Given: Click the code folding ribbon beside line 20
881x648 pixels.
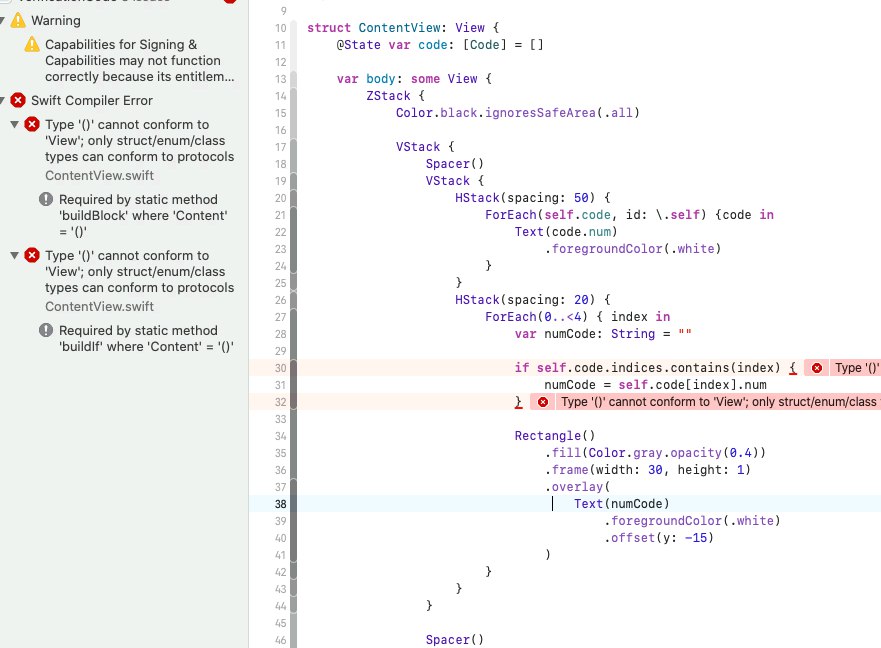Looking at the screenshot, I should pos(293,198).
